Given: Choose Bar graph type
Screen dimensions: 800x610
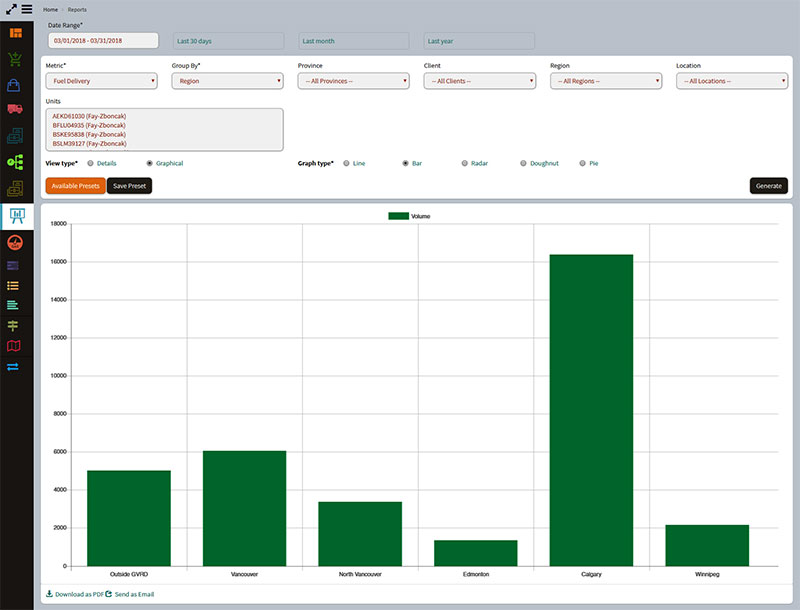Looking at the screenshot, I should (406, 163).
